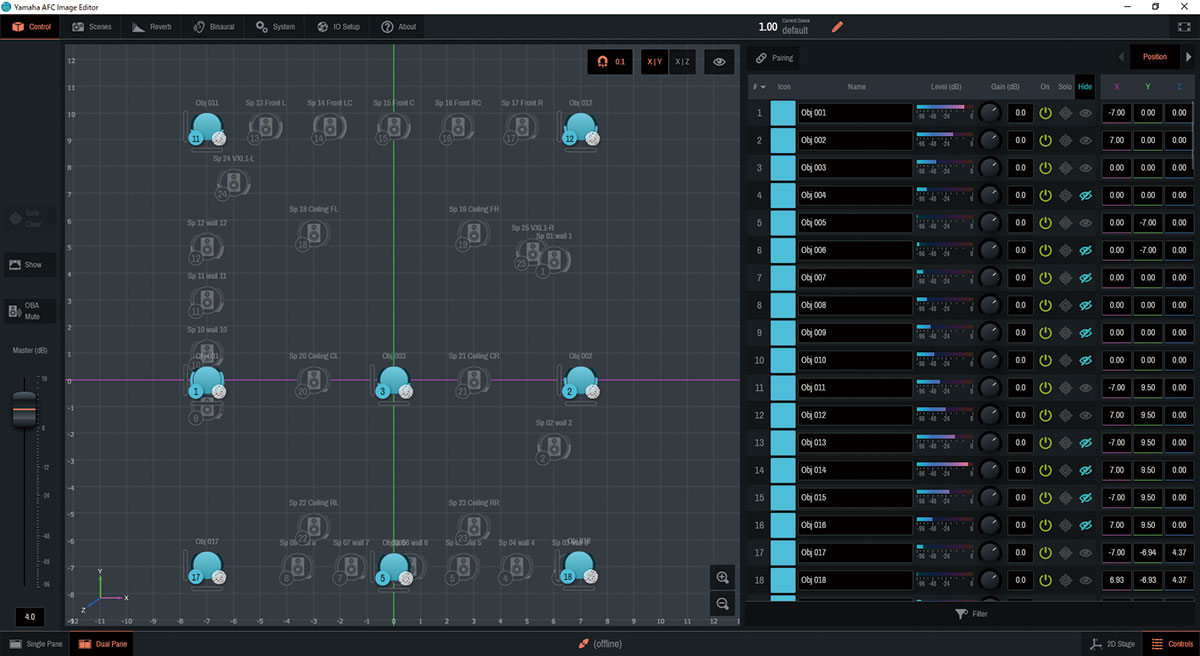This screenshot has width=1200, height=656.
Task: Turn the Obj 016 gain knob
Action: click(x=990, y=526)
